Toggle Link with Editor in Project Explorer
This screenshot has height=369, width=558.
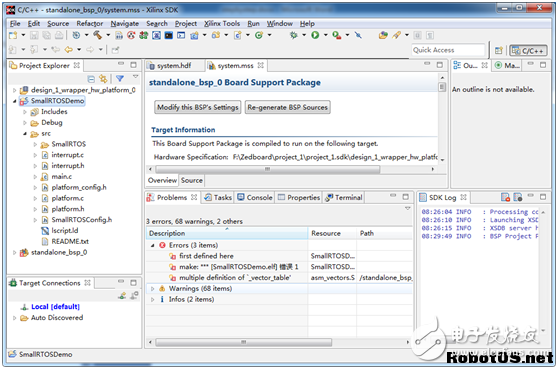(x=103, y=79)
